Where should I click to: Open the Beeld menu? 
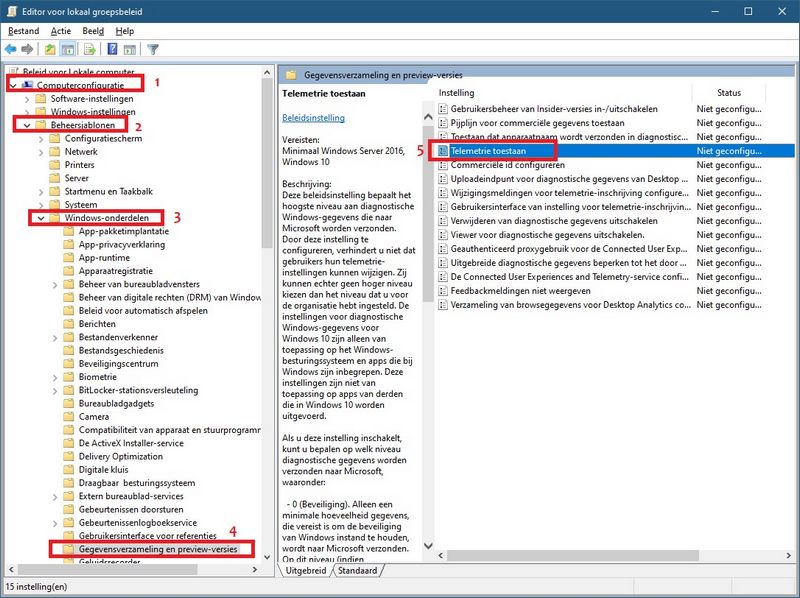pos(94,30)
